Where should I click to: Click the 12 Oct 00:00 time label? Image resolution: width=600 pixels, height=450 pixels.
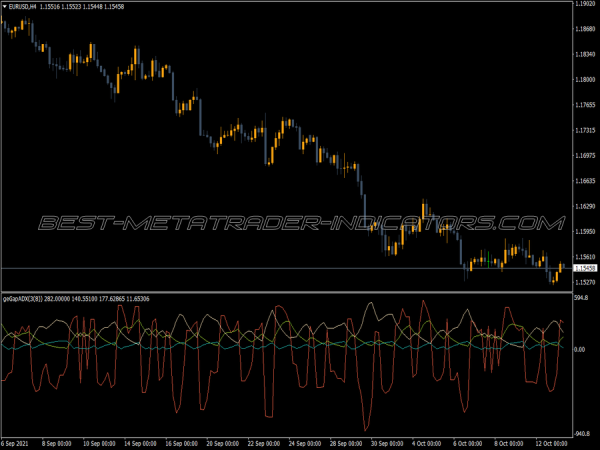(548, 443)
